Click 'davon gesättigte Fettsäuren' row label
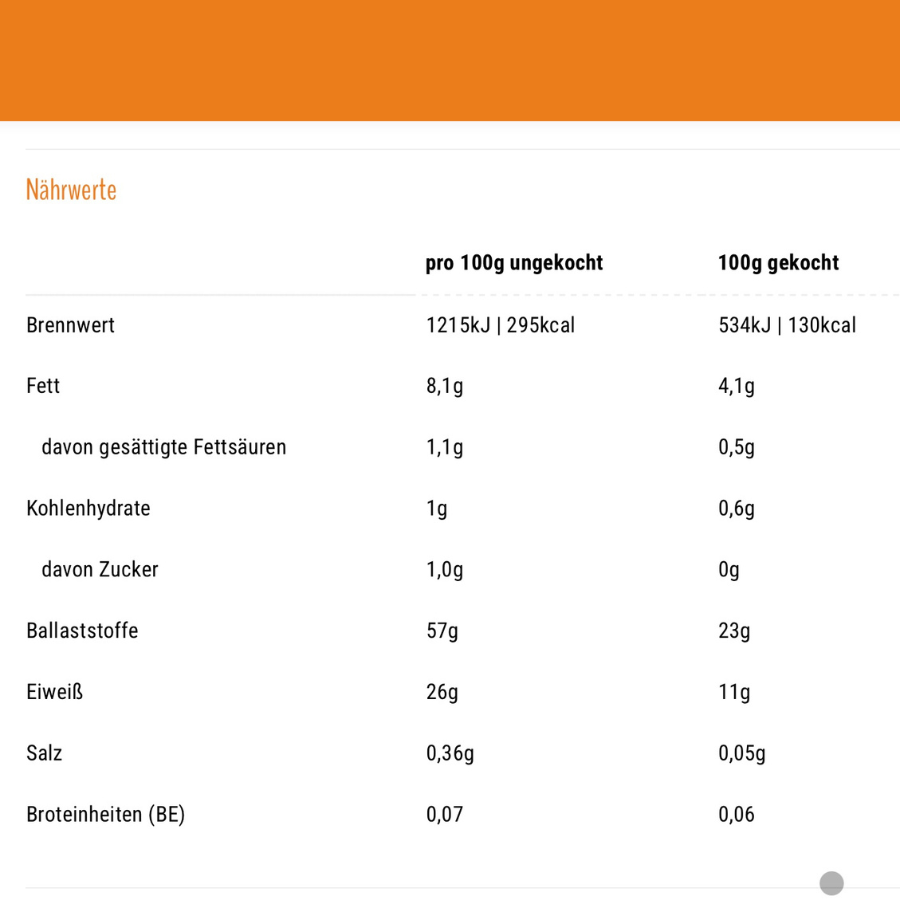The width and height of the screenshot is (900, 900). (x=164, y=447)
